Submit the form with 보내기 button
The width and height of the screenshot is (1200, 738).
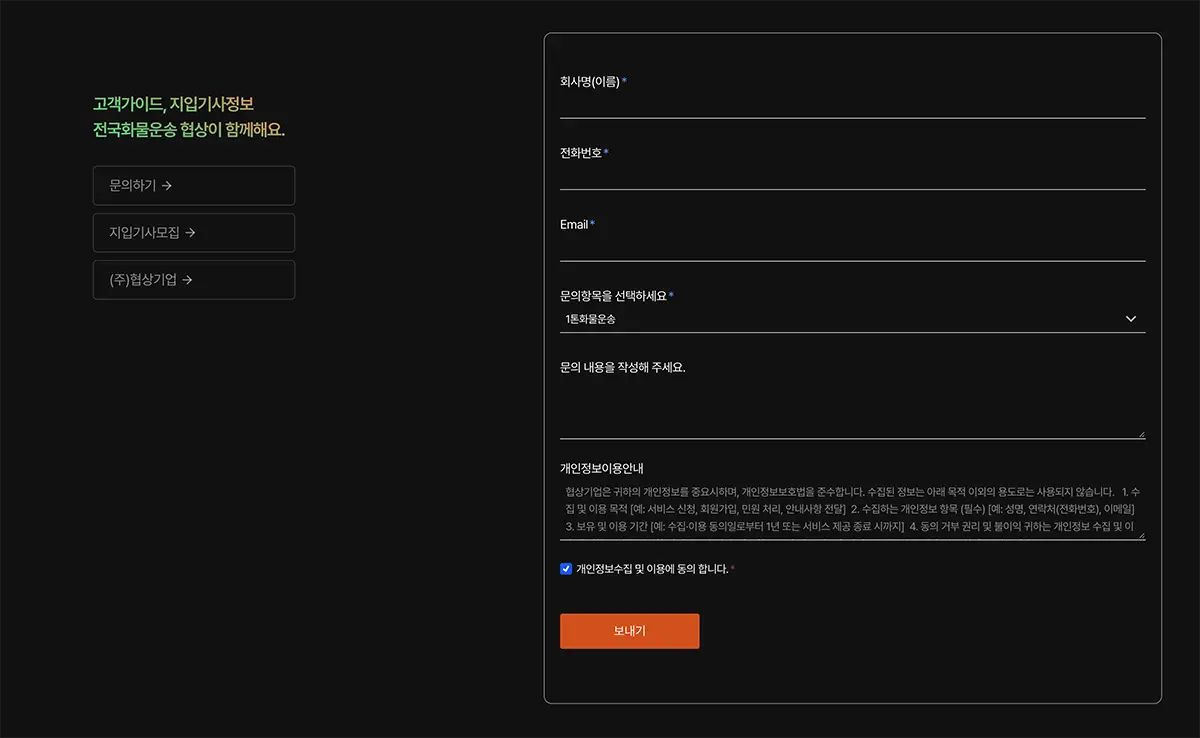coord(629,631)
